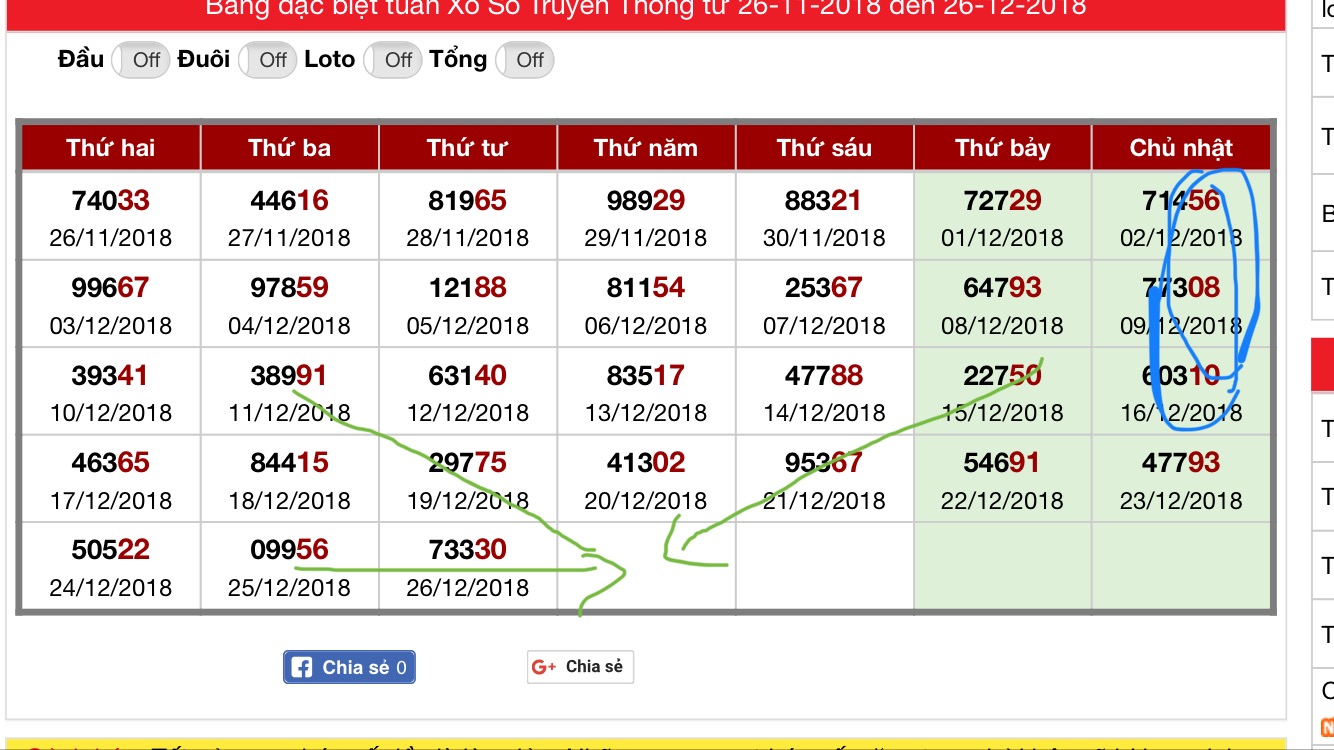Toggle the Đầu switch on

tap(139, 60)
